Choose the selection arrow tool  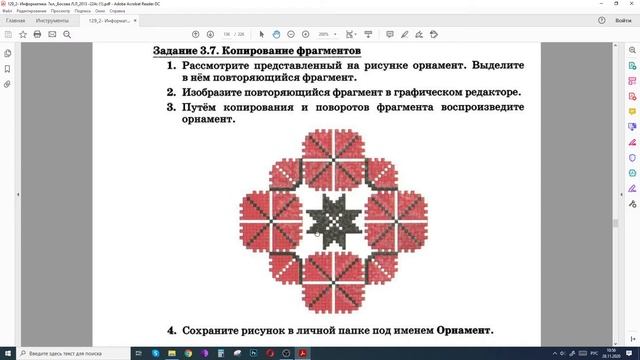point(262,35)
